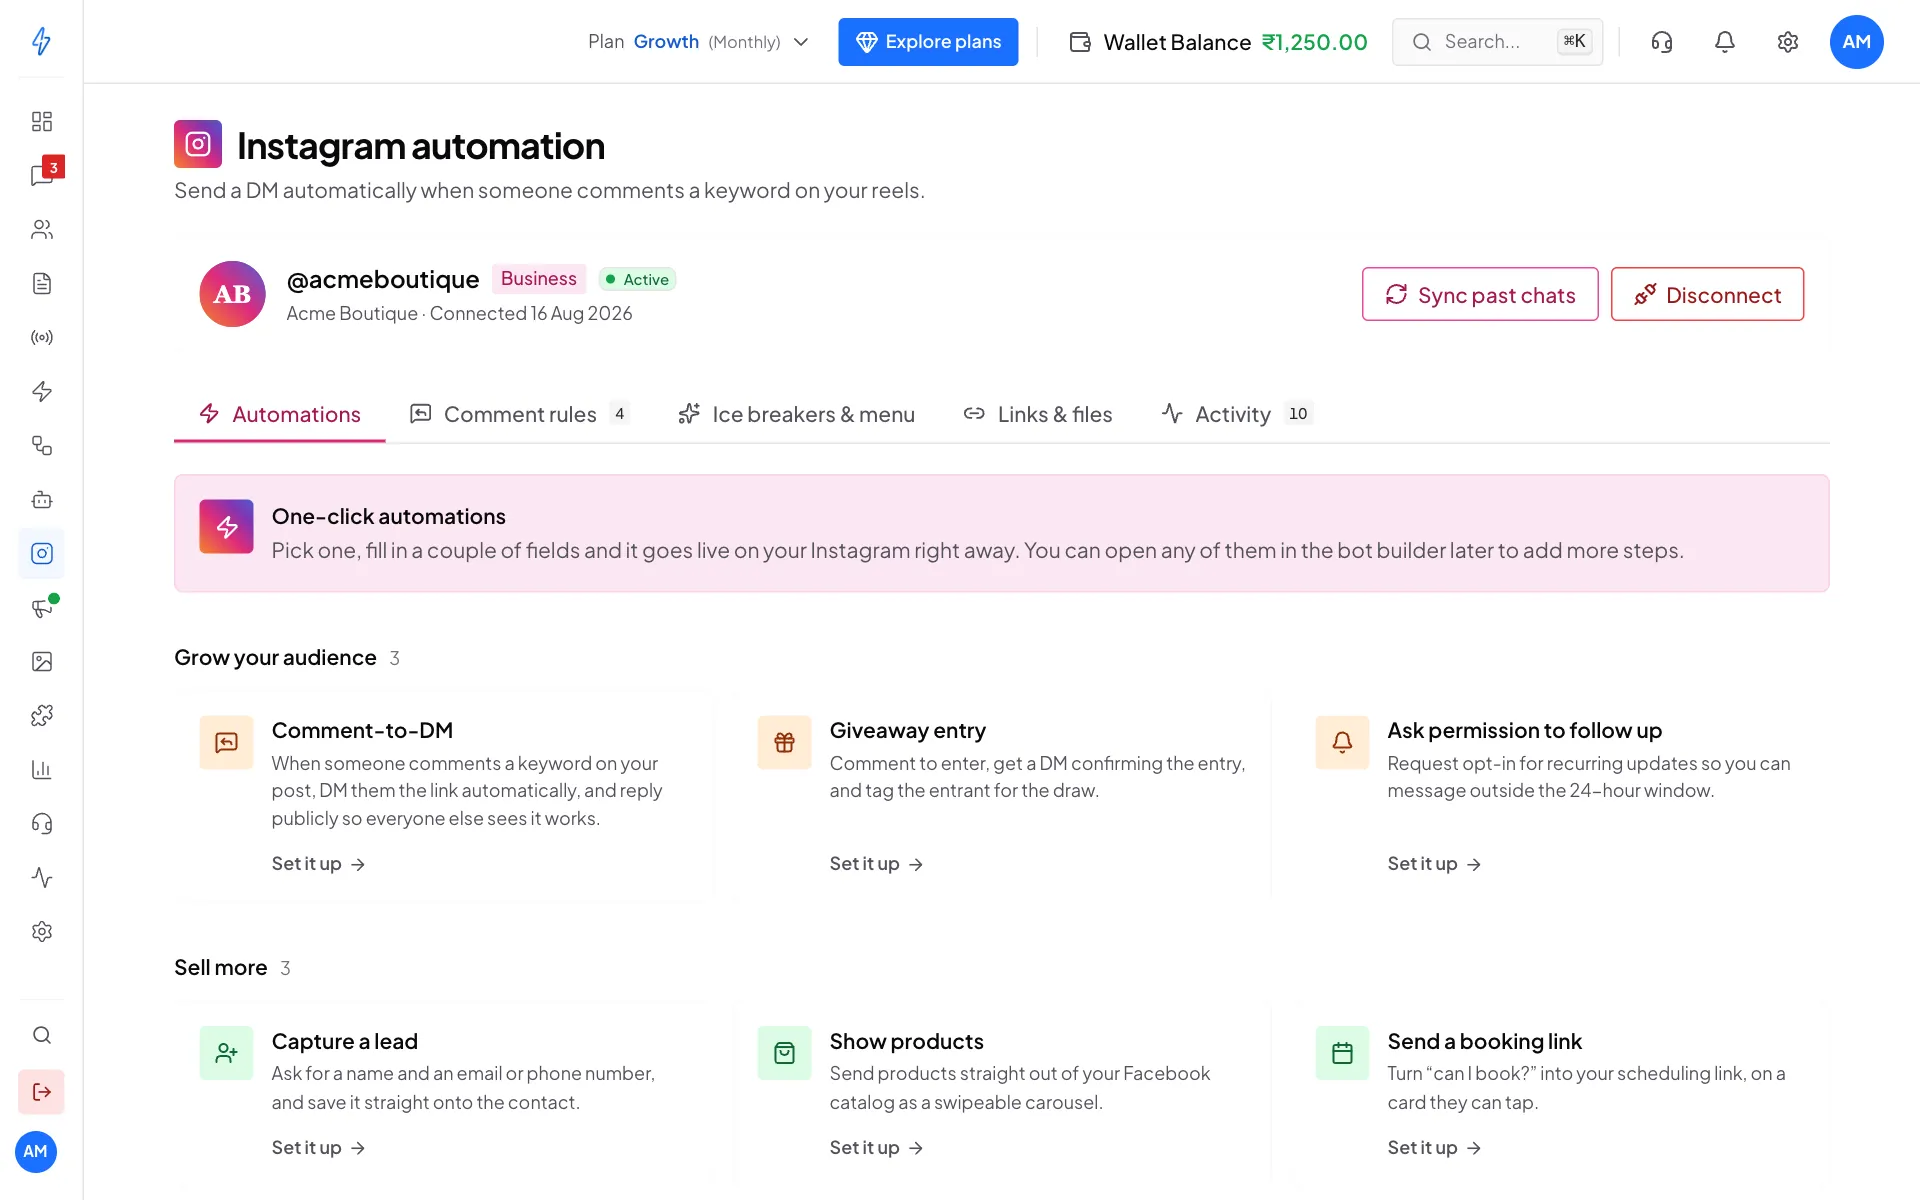Image resolution: width=1920 pixels, height=1200 pixels.
Task: Switch to the Comment rules tab
Action: coord(519,414)
